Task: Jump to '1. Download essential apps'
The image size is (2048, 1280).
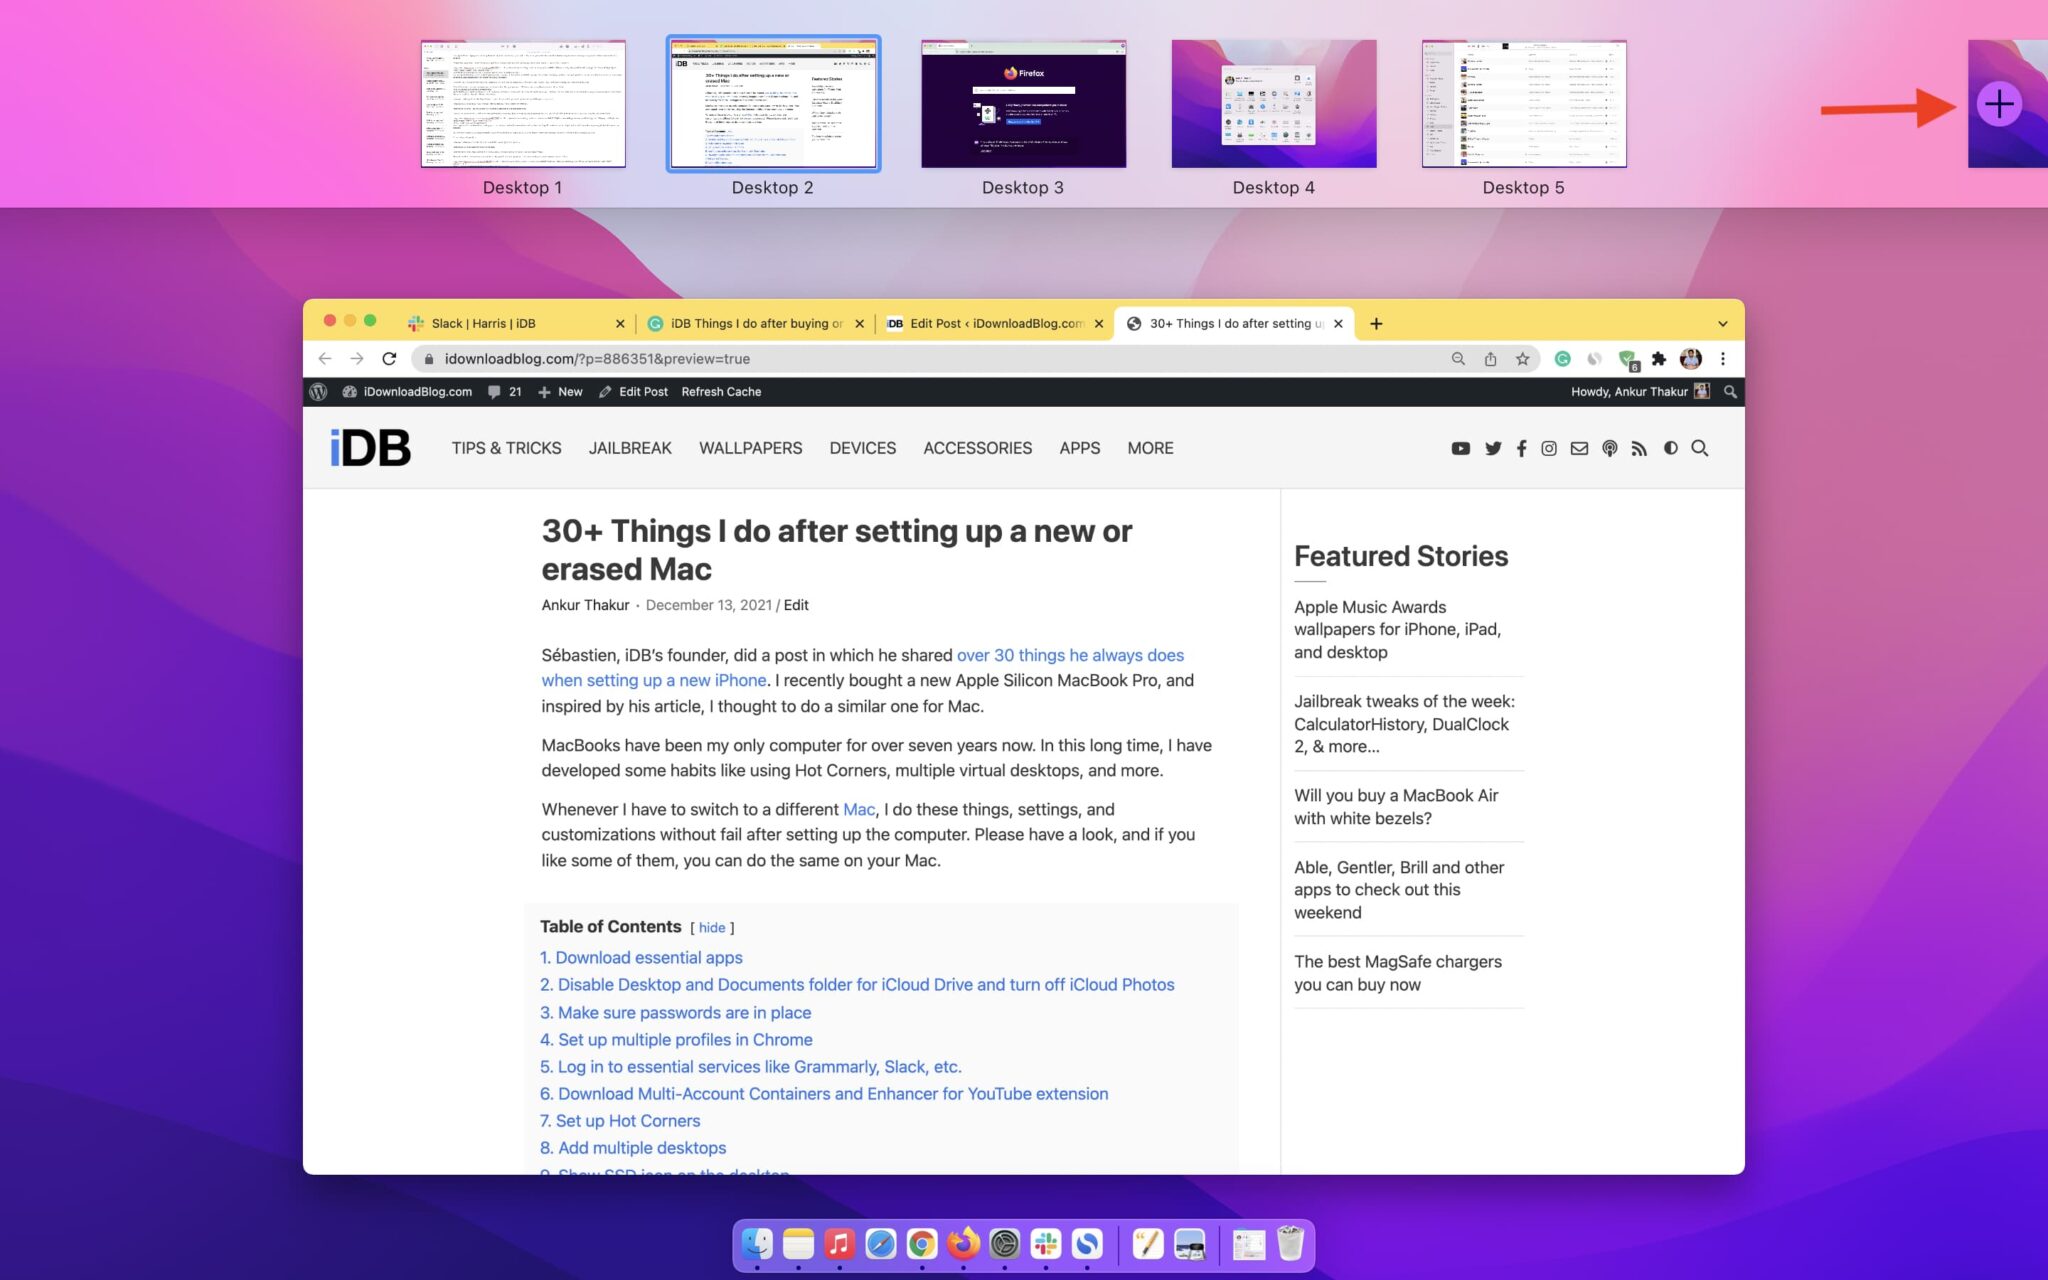Action: pos(641,957)
